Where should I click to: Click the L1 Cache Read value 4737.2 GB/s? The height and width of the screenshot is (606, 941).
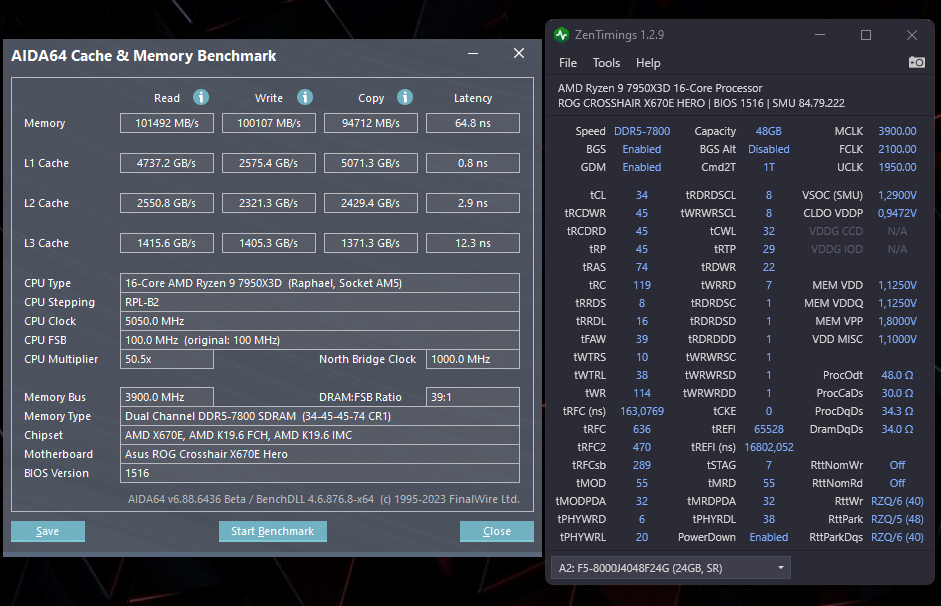click(167, 163)
